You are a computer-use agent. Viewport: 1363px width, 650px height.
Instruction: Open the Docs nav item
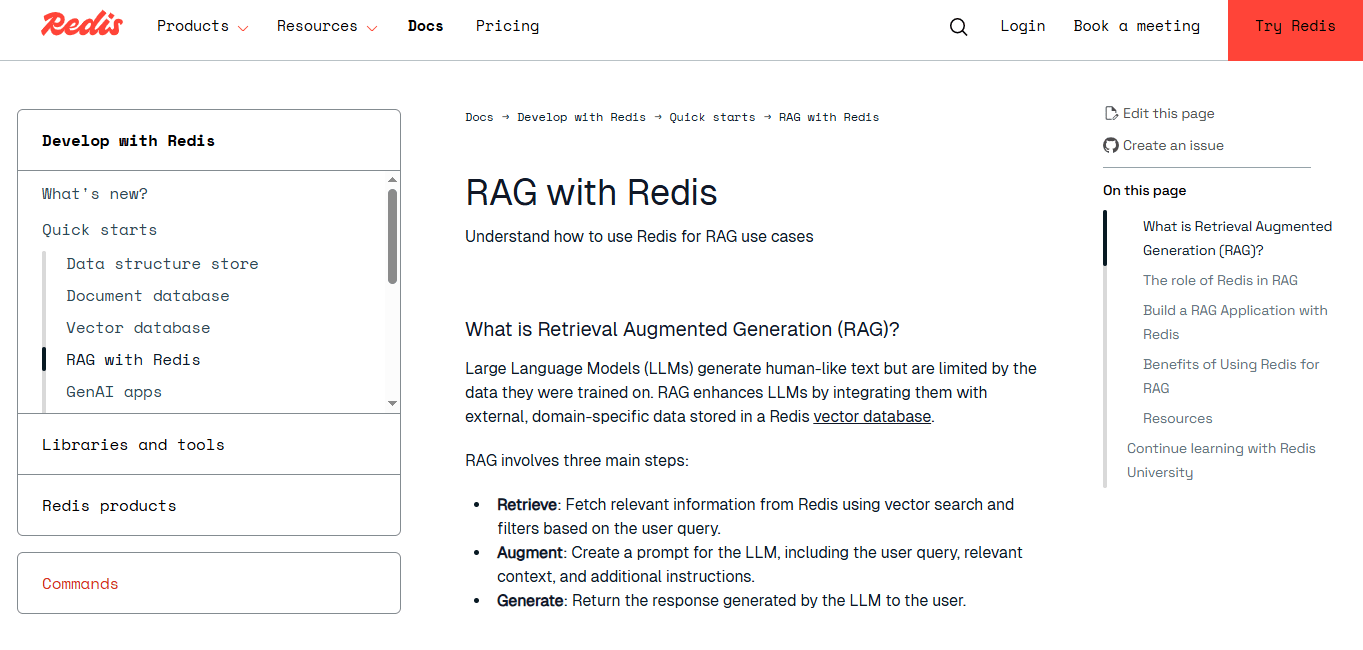(x=425, y=26)
